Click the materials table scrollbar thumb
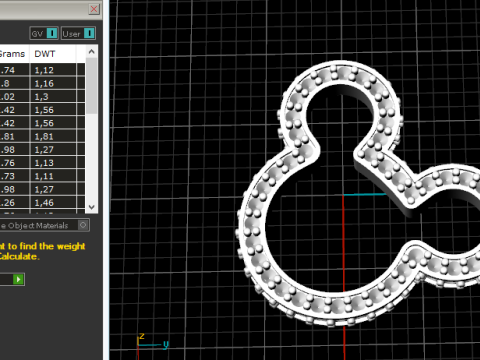Image resolution: width=480 pixels, height=360 pixels. 92,86
